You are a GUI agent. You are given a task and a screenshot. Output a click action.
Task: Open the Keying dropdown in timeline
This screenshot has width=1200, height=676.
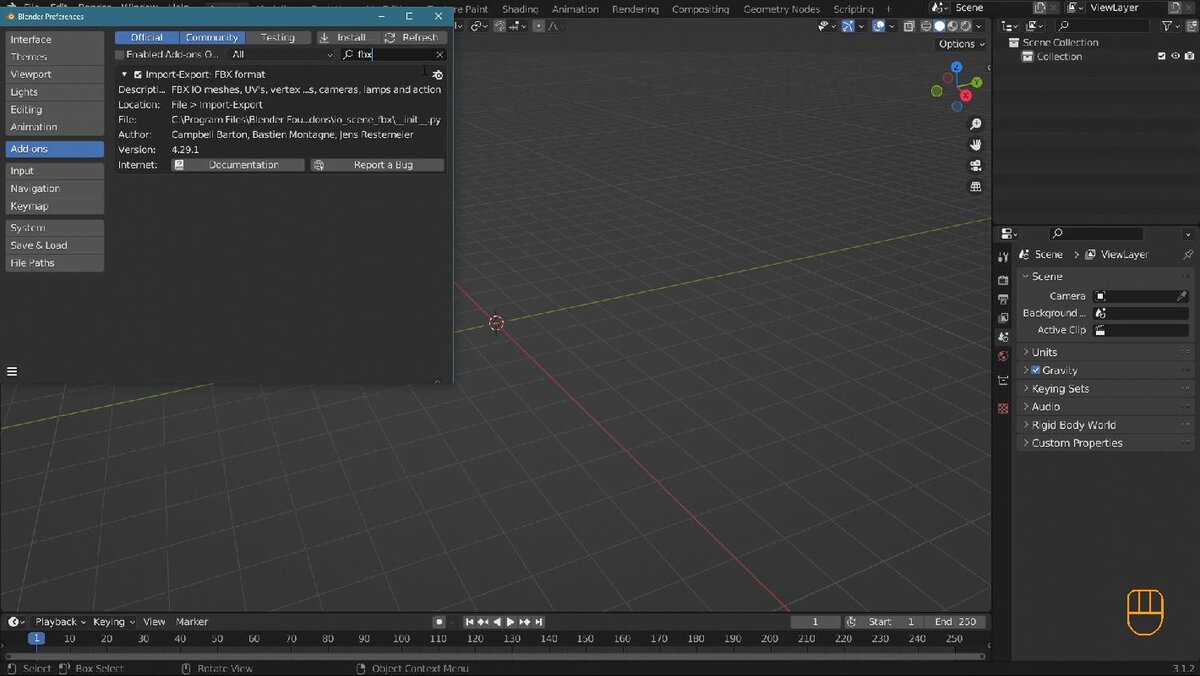[x=113, y=622]
